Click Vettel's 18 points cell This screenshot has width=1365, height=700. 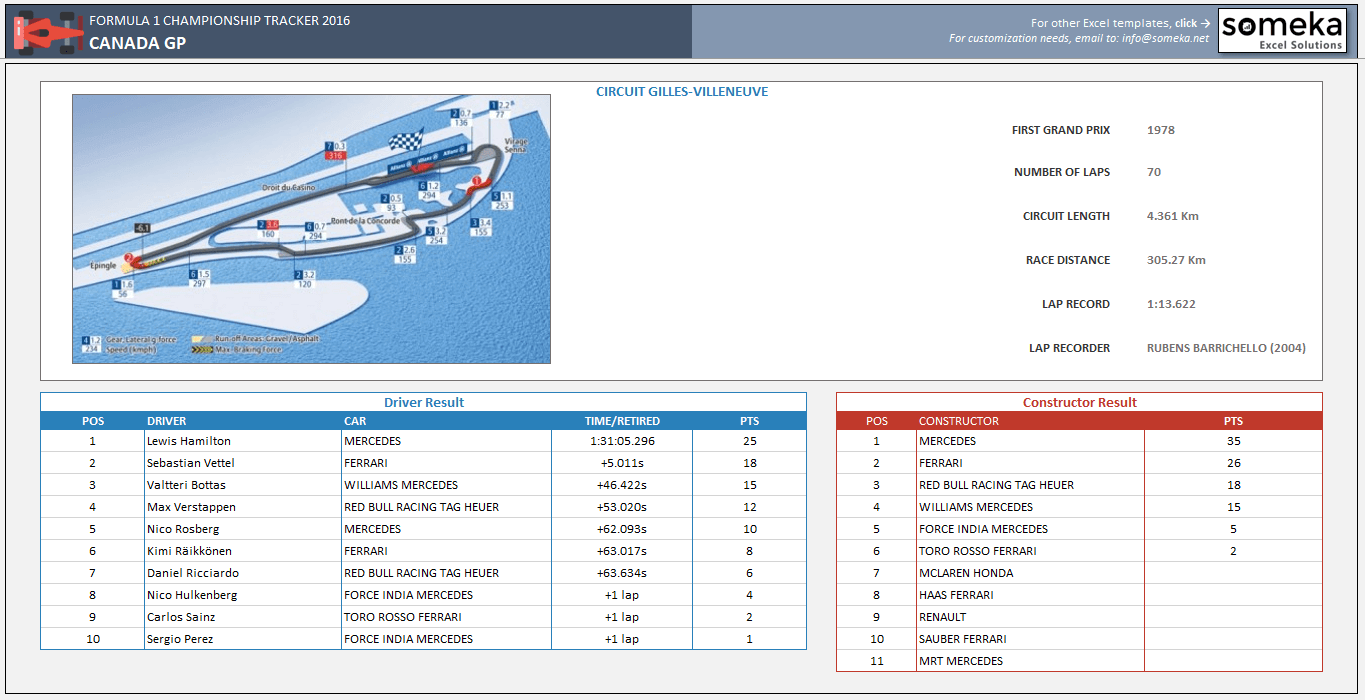750,463
